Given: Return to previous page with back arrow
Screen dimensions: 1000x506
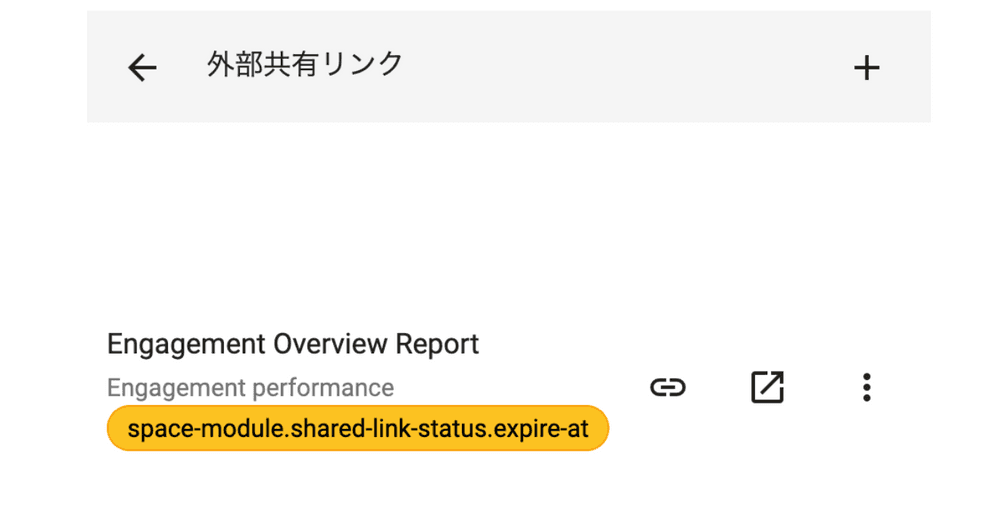Looking at the screenshot, I should click(143, 68).
